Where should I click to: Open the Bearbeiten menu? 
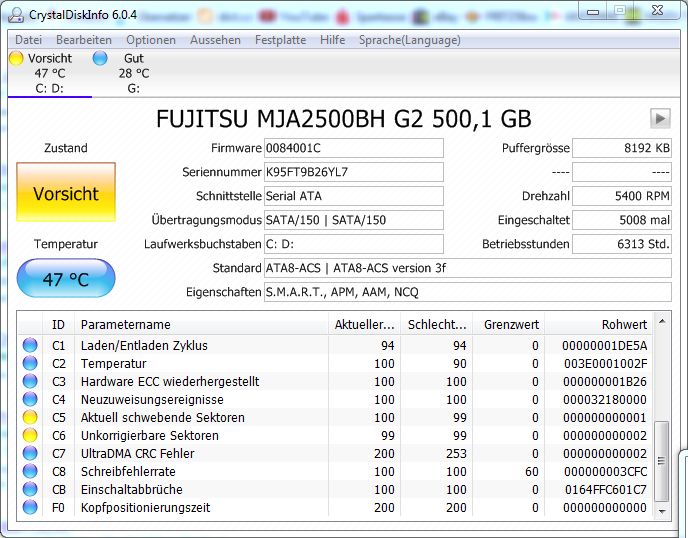pos(84,40)
